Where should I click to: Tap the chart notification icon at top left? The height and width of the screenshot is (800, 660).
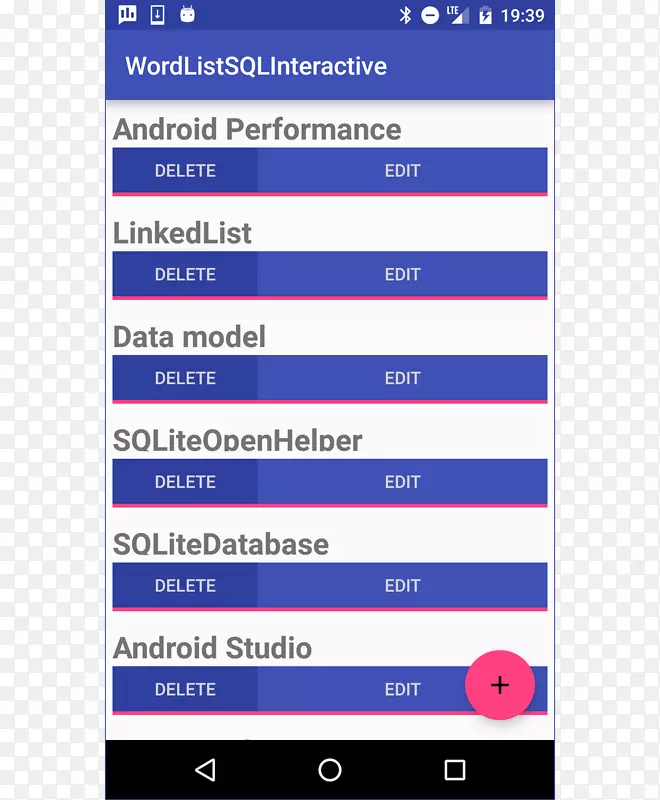tap(127, 15)
